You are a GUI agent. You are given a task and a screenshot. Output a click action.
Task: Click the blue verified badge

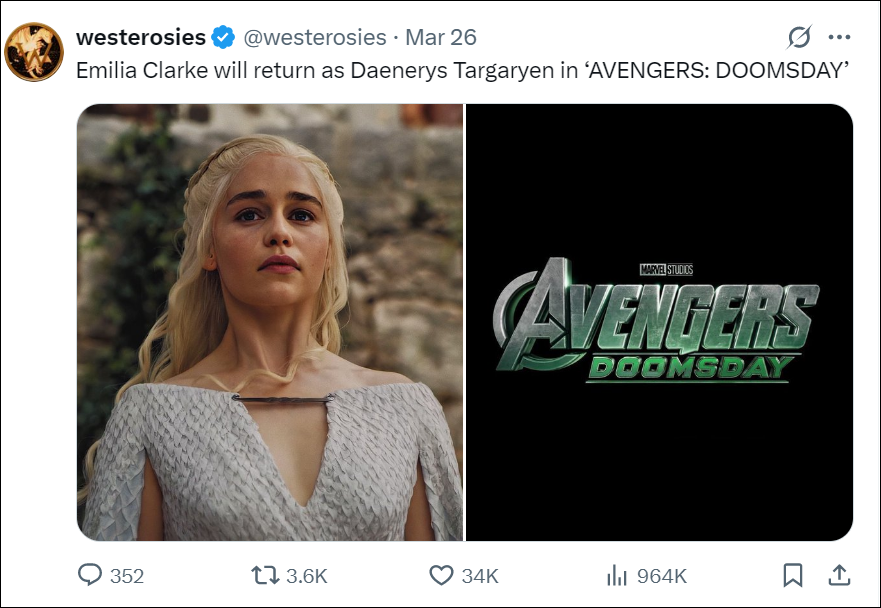coord(223,38)
